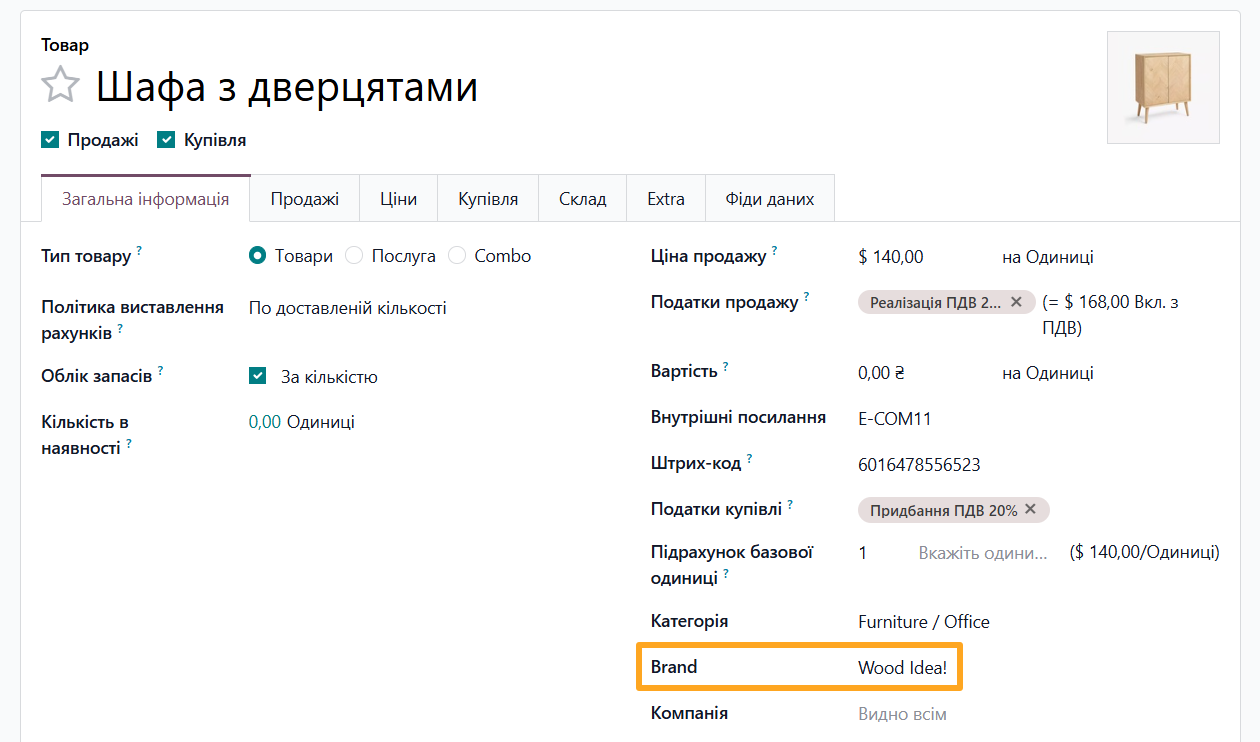Open invoicing policy По доставленій кількості
Image resolution: width=1260 pixels, height=742 pixels.
coord(348,308)
